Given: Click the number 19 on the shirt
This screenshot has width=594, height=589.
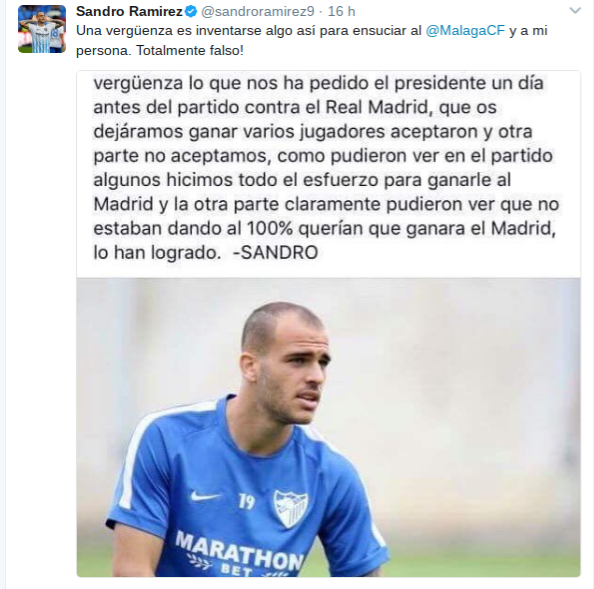Looking at the screenshot, I should [x=246, y=502].
